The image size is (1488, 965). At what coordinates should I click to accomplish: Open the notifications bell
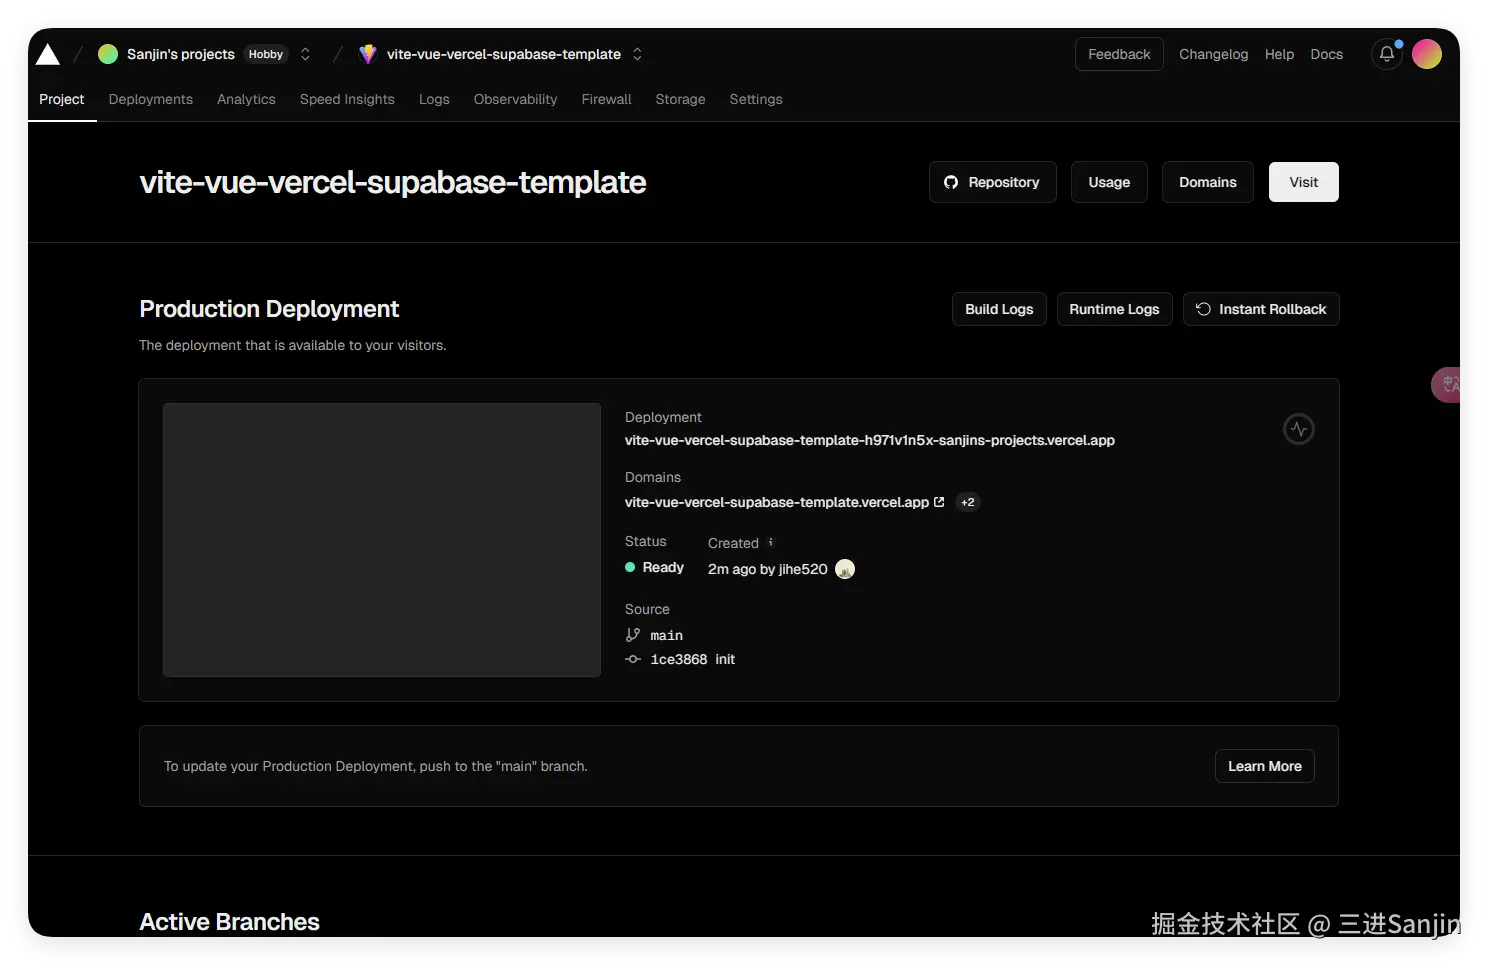pyautogui.click(x=1387, y=54)
